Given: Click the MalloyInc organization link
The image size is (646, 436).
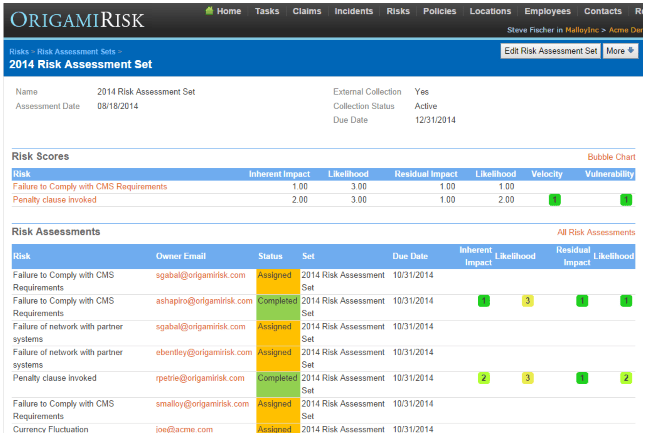Looking at the screenshot, I should tap(582, 30).
